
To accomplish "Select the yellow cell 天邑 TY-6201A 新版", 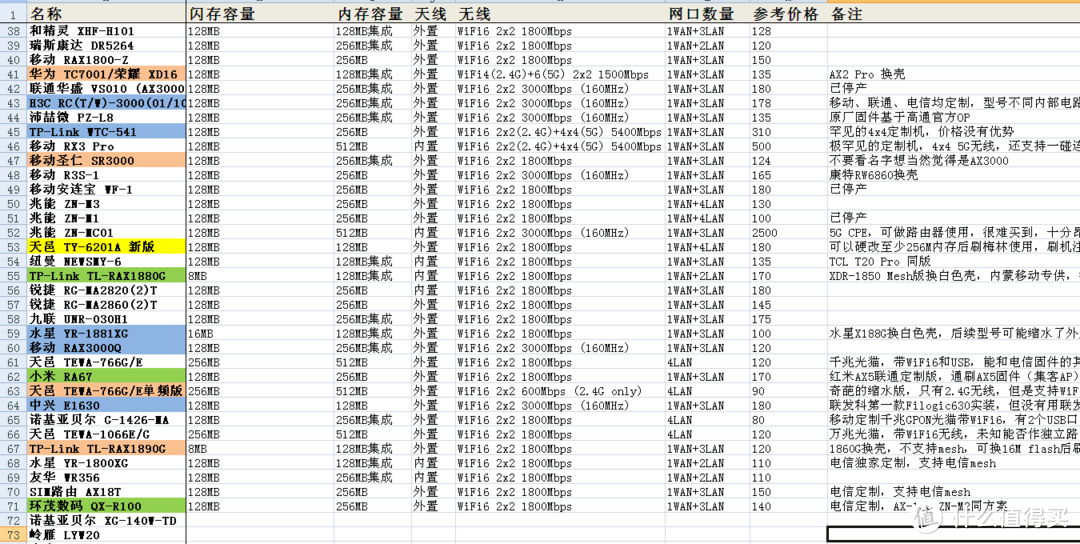I will [106, 247].
